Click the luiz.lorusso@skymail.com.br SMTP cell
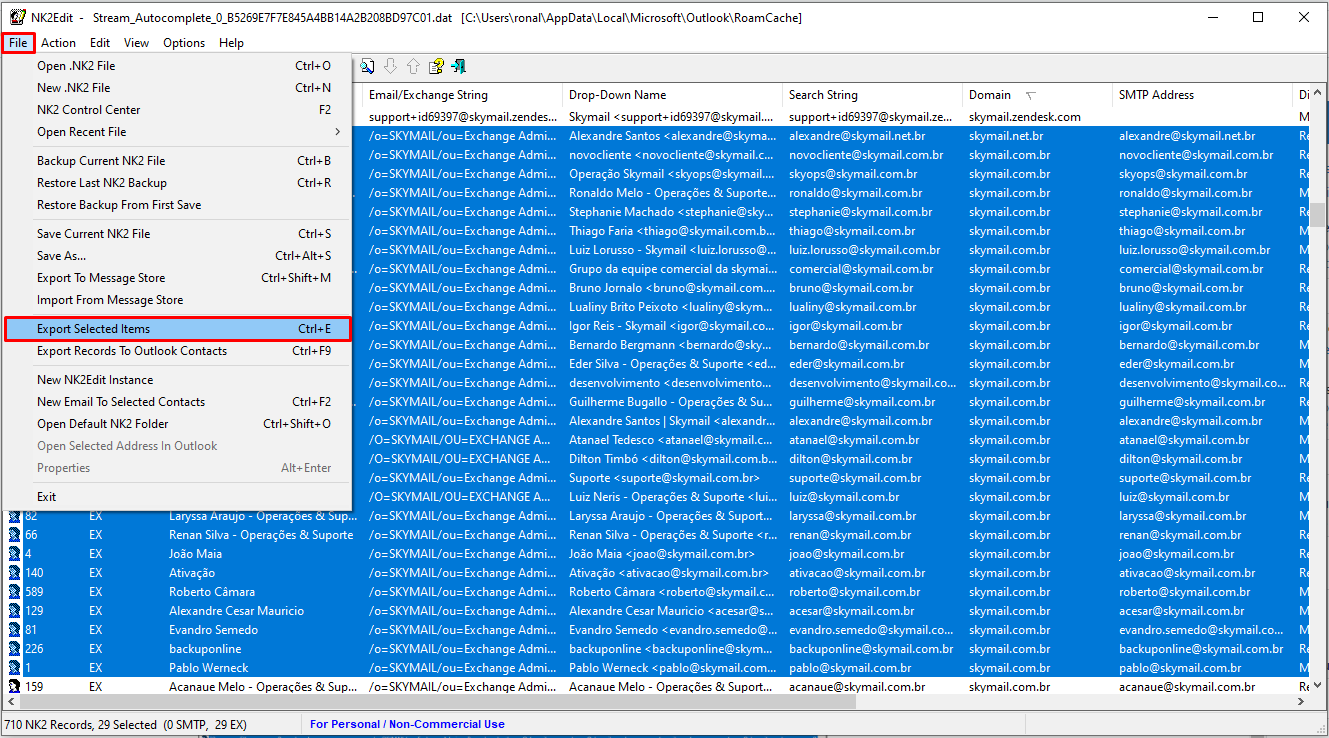The height and width of the screenshot is (738, 1329). 1195,250
